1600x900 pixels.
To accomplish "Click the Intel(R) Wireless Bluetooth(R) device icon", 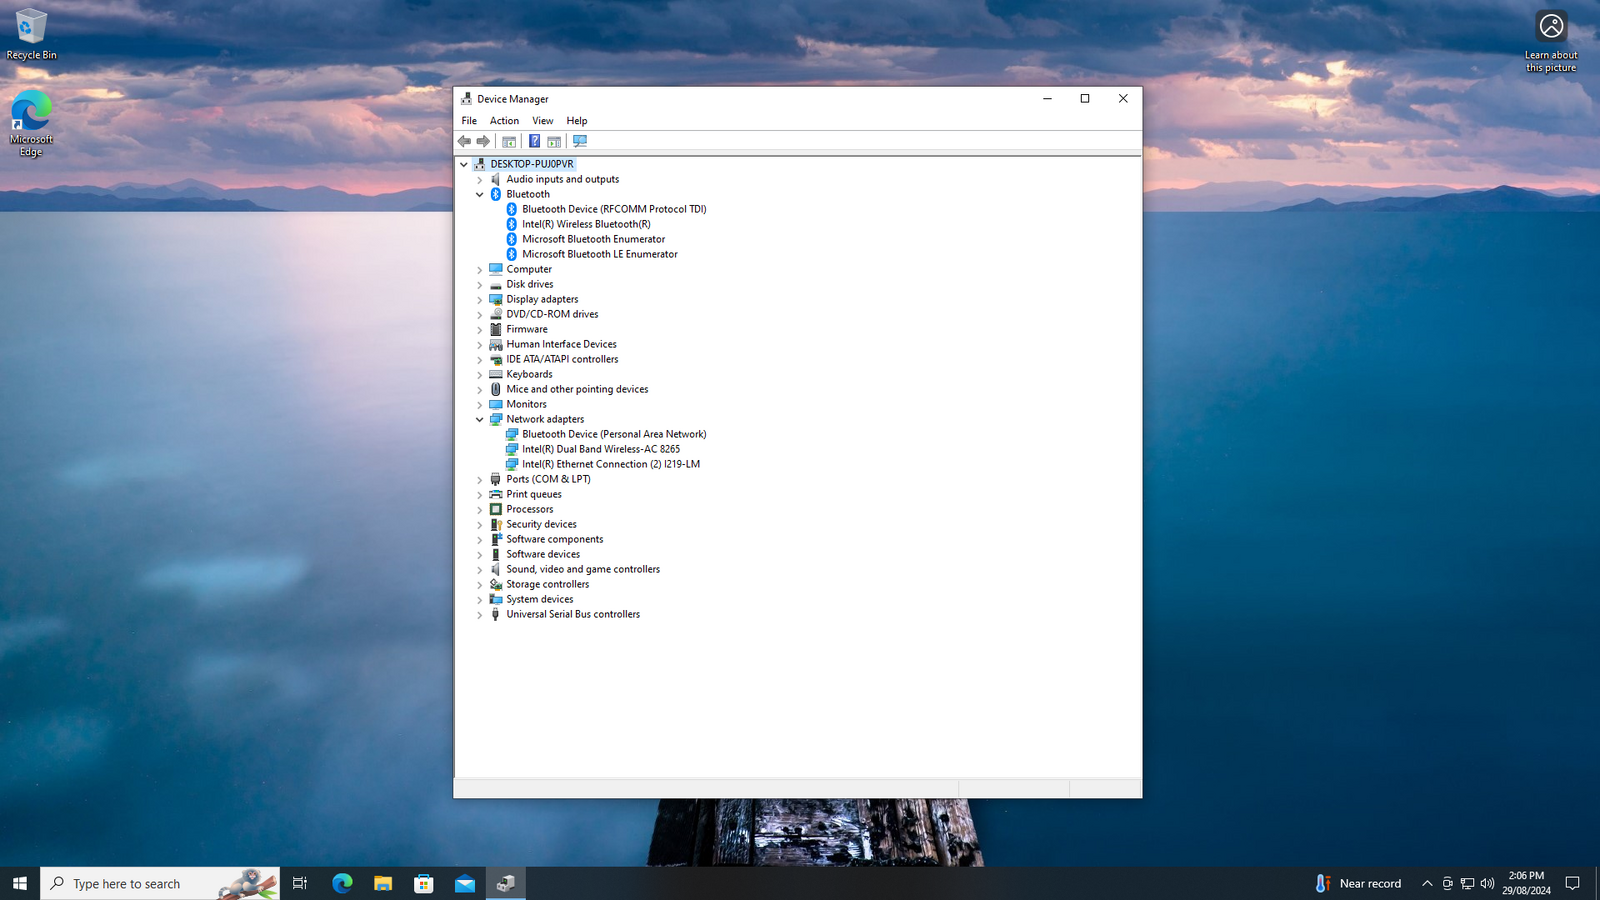I will (x=512, y=224).
